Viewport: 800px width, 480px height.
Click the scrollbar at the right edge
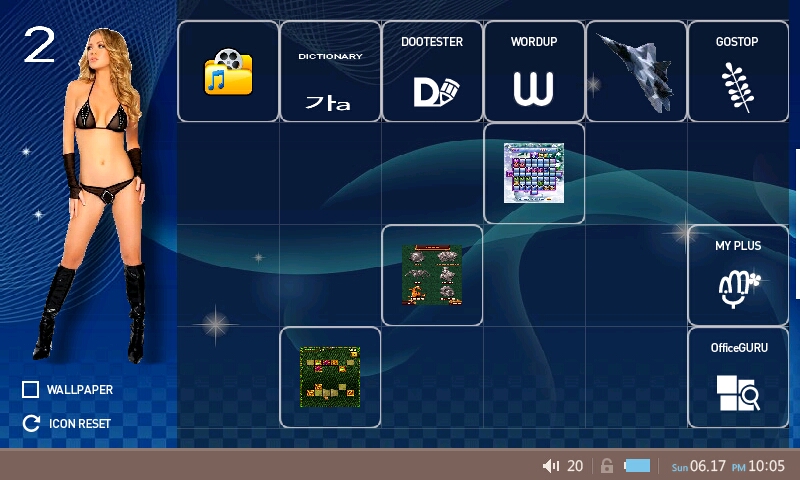(x=797, y=224)
